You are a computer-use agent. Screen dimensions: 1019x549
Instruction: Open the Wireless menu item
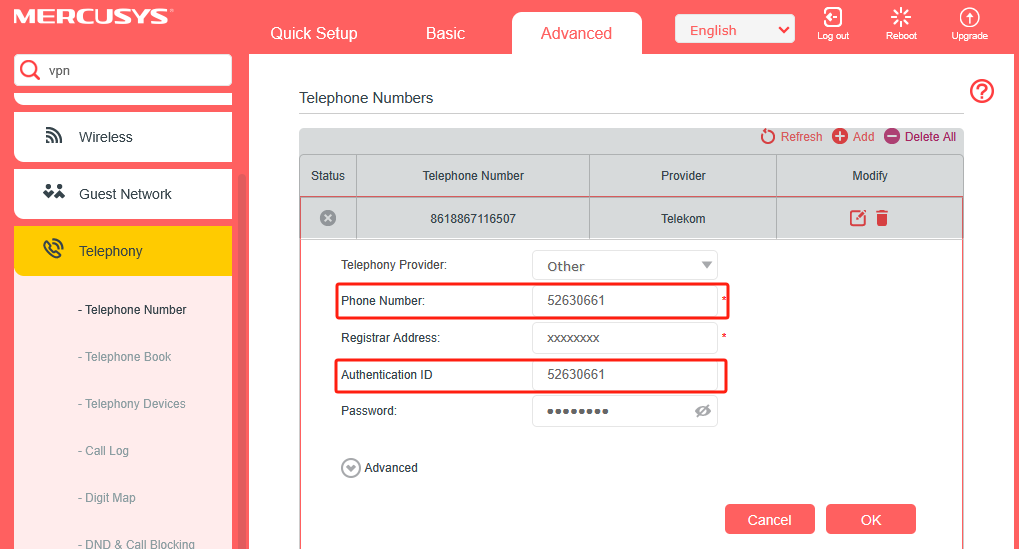pos(123,137)
